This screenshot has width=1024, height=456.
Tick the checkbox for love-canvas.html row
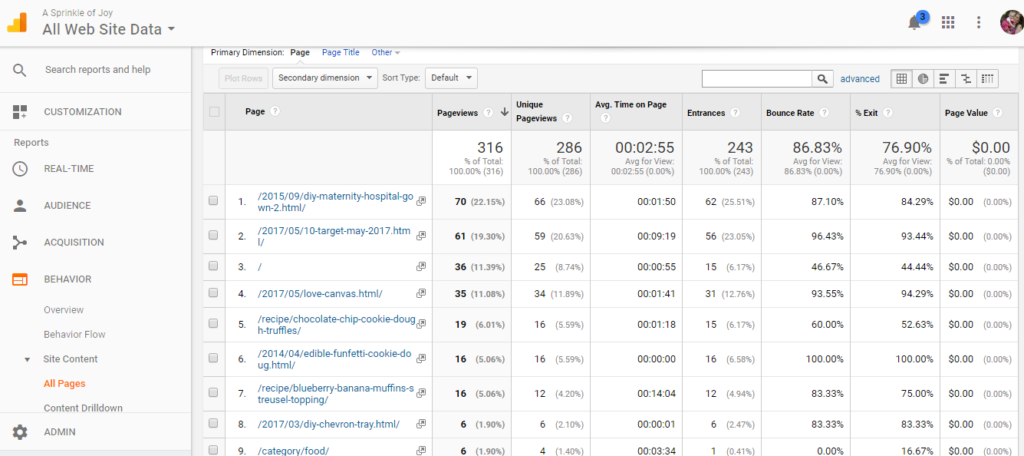click(x=213, y=293)
